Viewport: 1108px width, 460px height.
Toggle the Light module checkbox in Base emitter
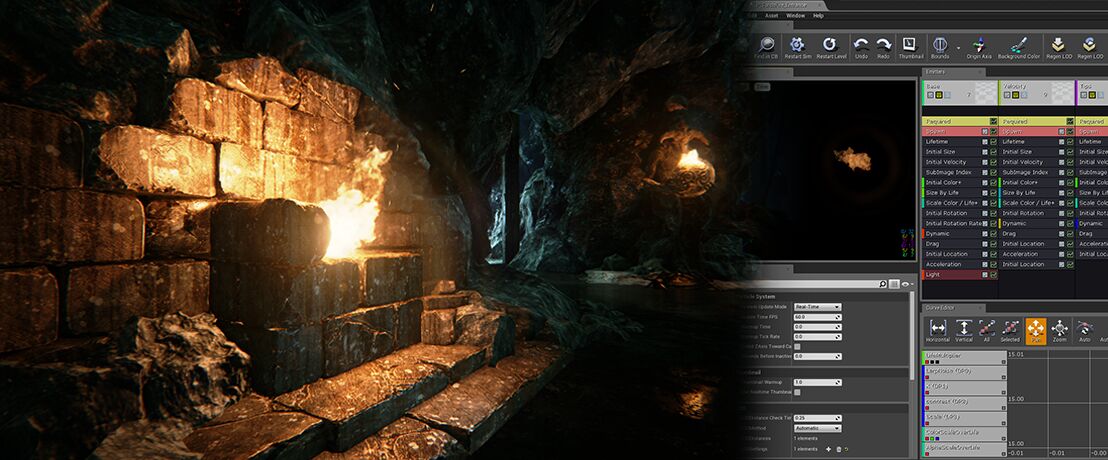click(993, 274)
